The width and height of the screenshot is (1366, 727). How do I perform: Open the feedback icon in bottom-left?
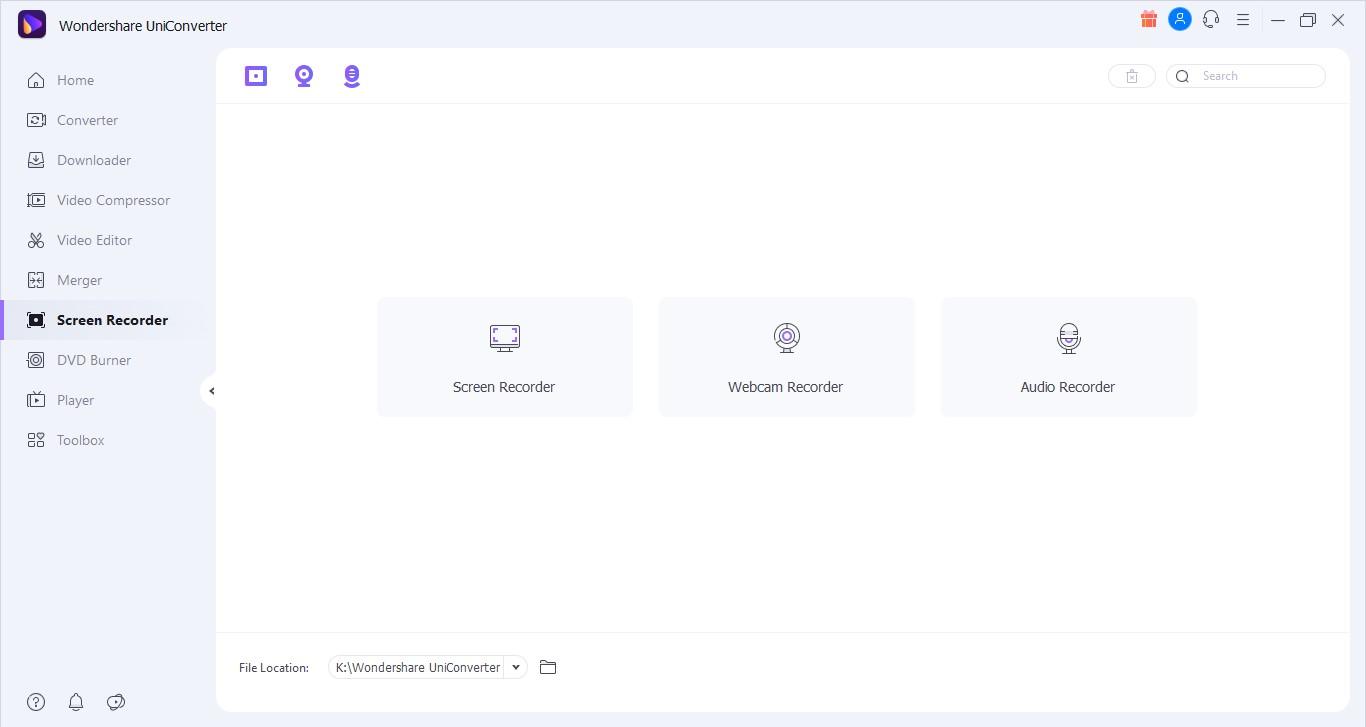pos(116,702)
